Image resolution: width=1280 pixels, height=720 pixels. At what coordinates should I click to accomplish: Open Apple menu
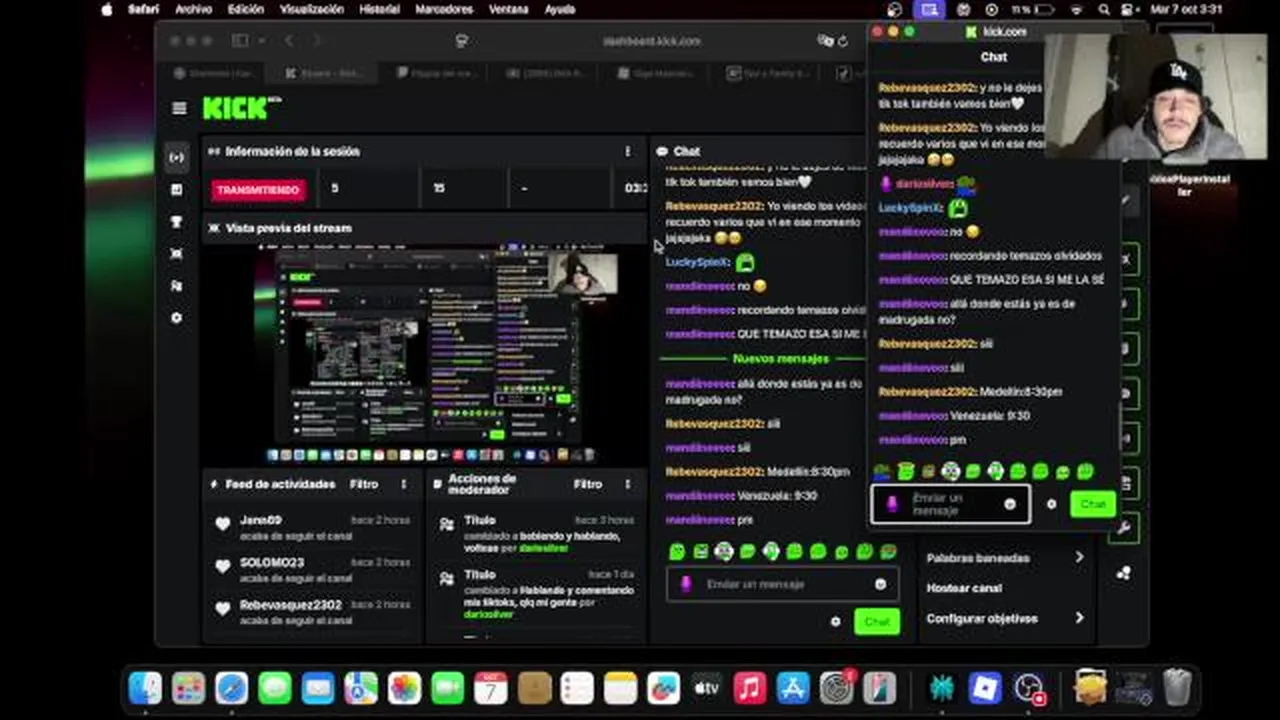point(107,9)
